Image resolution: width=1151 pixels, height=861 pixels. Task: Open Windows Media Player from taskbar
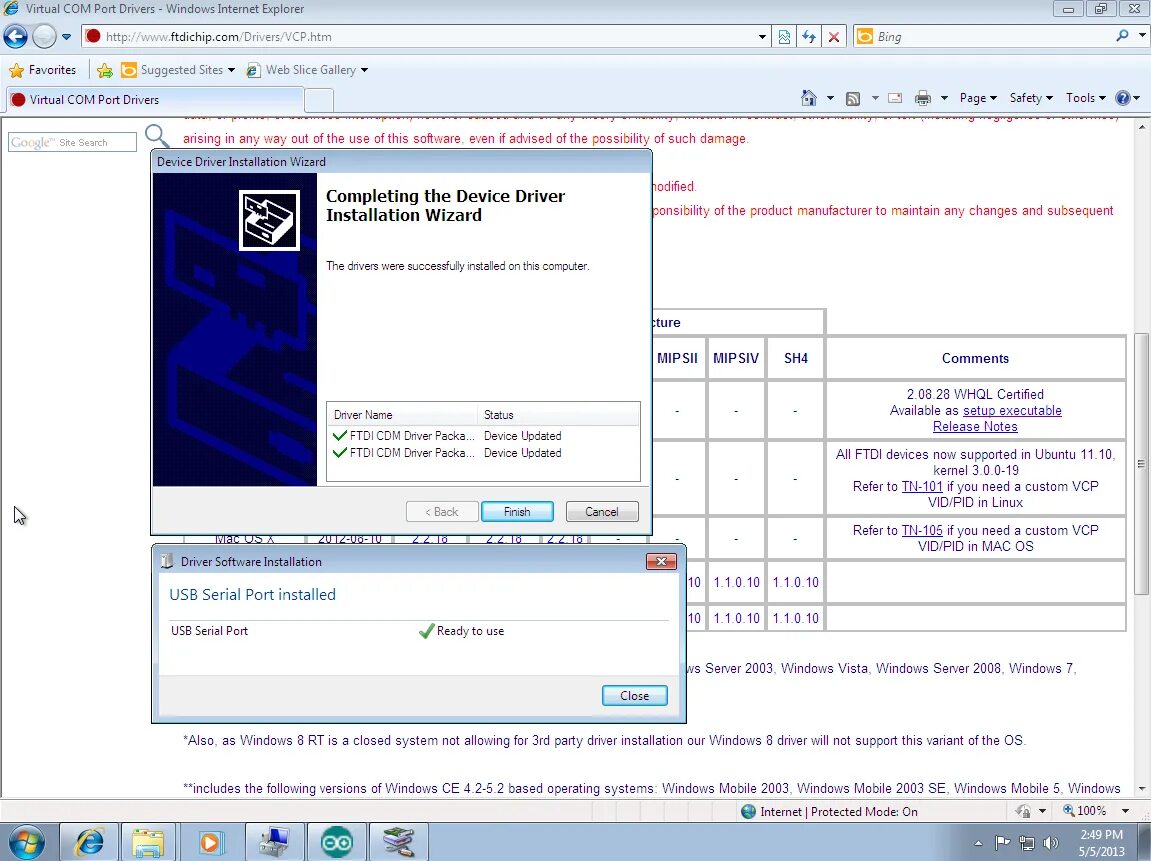209,842
